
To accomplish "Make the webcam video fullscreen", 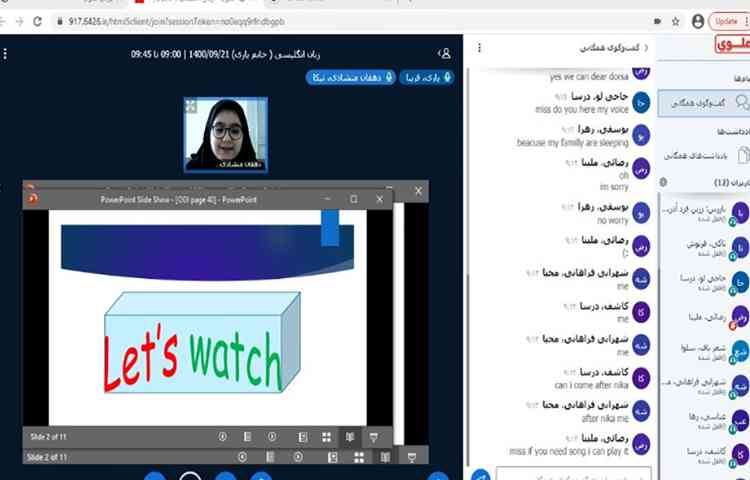I will [190, 106].
